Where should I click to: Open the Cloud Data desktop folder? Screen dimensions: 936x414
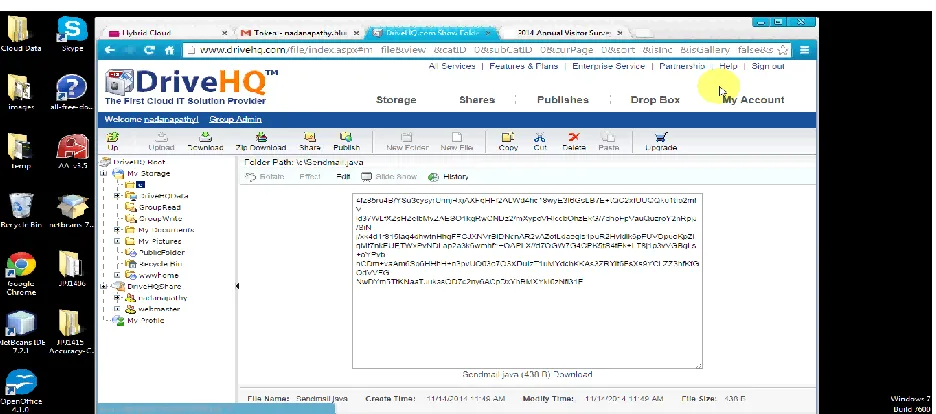coord(21,34)
